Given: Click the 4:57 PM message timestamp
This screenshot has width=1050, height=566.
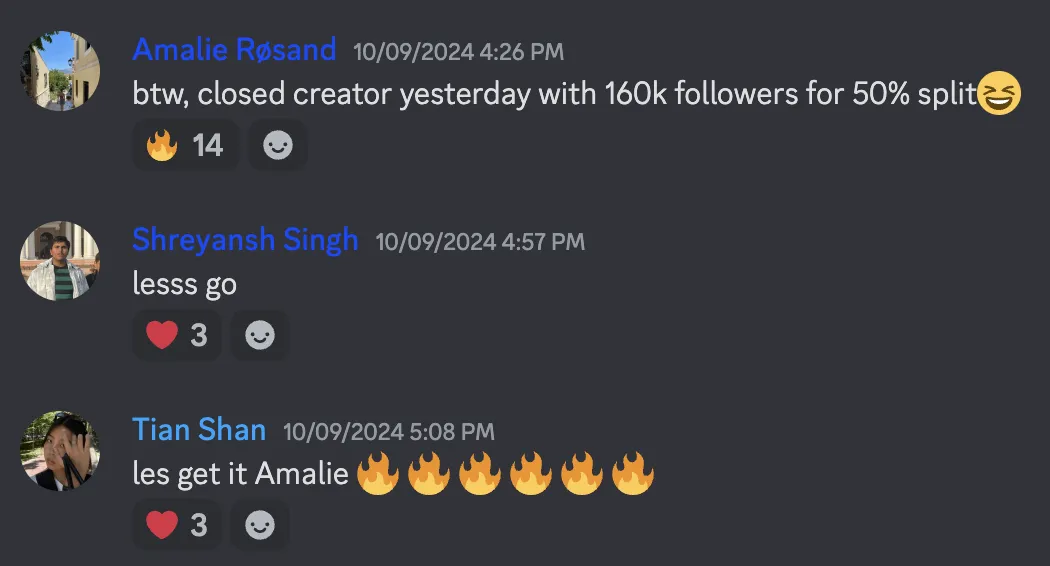Looking at the screenshot, I should 480,242.
